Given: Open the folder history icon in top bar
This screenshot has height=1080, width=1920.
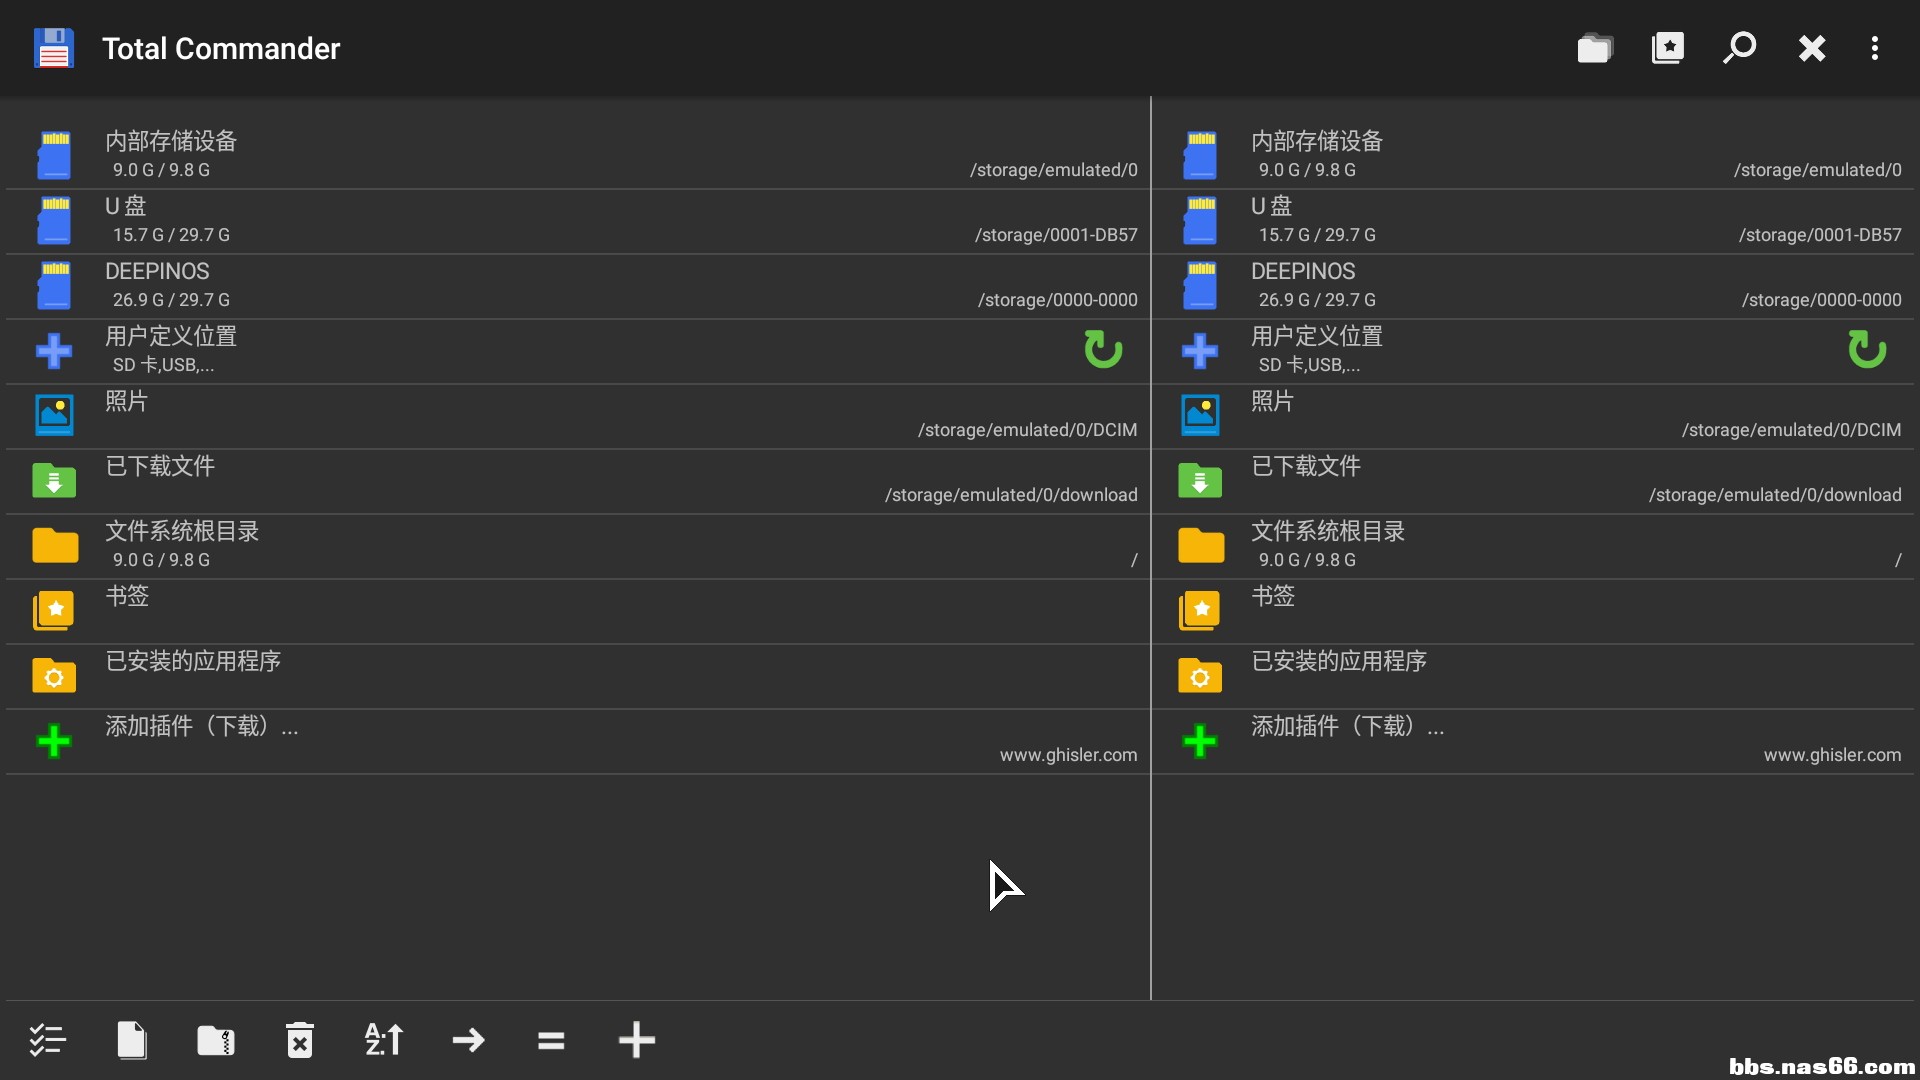Looking at the screenshot, I should coord(1595,48).
